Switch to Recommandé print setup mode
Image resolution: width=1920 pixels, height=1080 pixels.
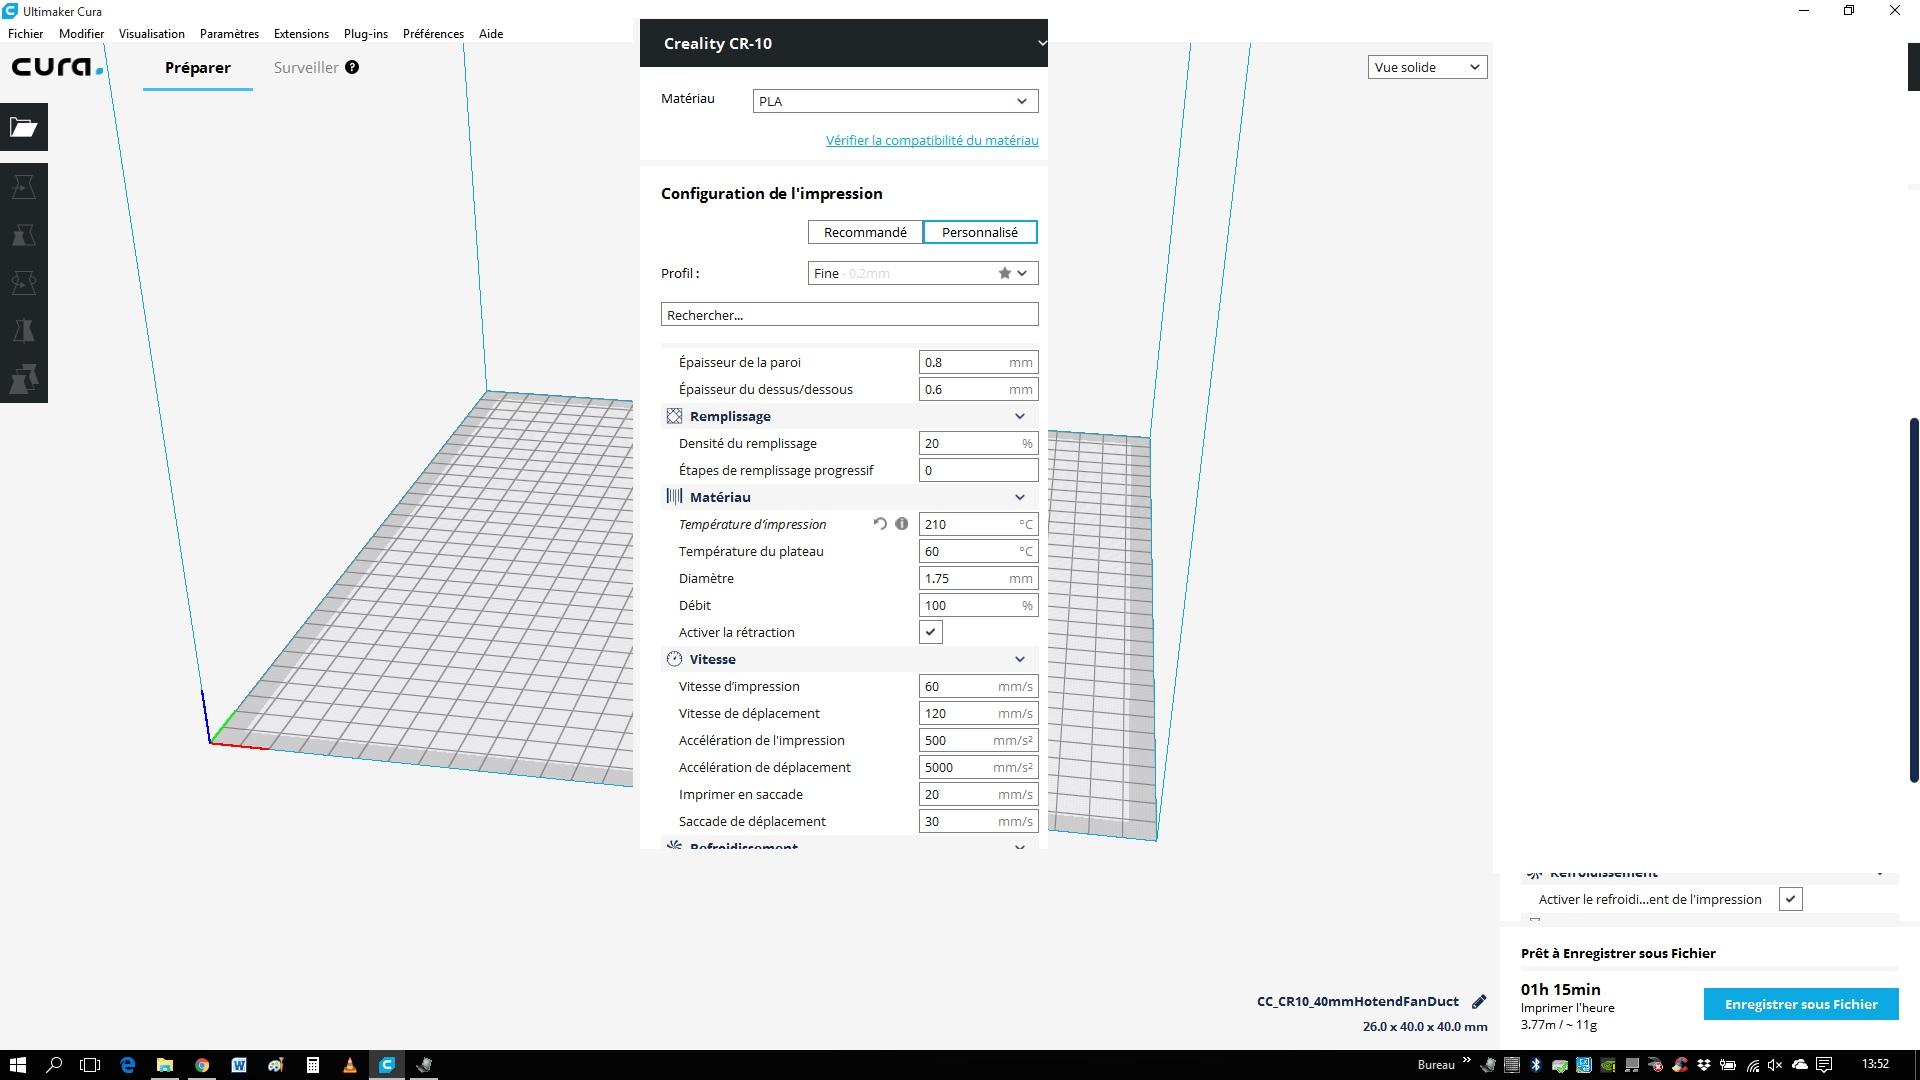coord(865,232)
